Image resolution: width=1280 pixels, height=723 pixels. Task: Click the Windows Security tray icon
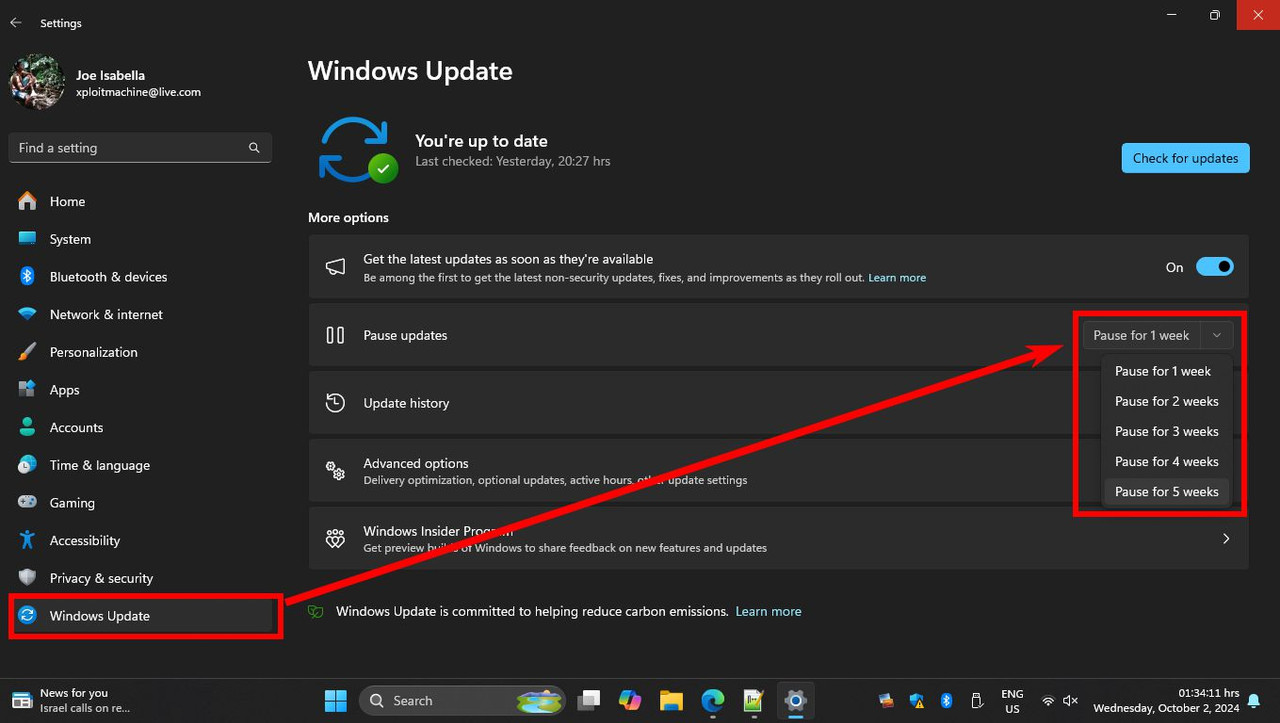[916, 701]
